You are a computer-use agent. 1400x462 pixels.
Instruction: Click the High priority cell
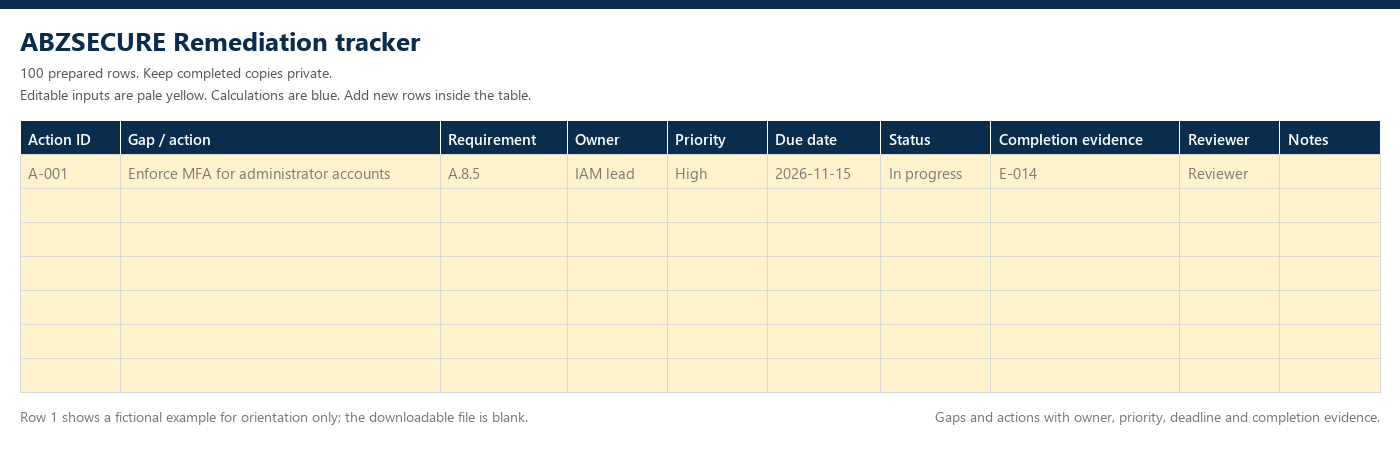[x=717, y=173]
